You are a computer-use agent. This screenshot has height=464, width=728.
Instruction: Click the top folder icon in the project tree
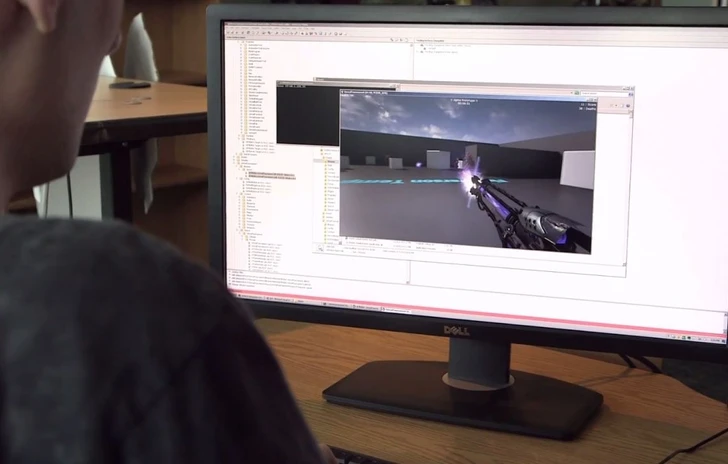(241, 41)
